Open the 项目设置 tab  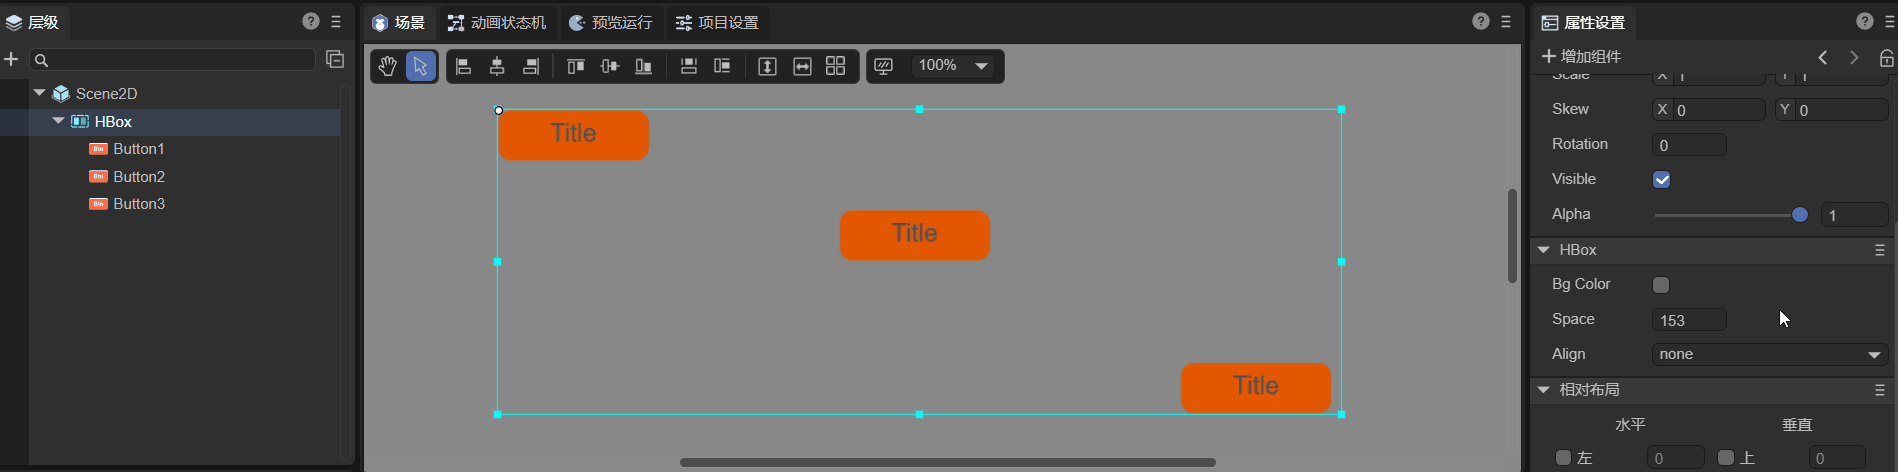pos(717,22)
